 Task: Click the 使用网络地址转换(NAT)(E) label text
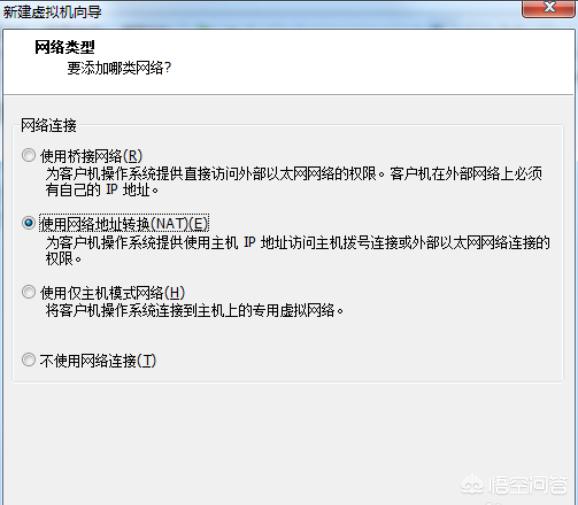pos(124,223)
